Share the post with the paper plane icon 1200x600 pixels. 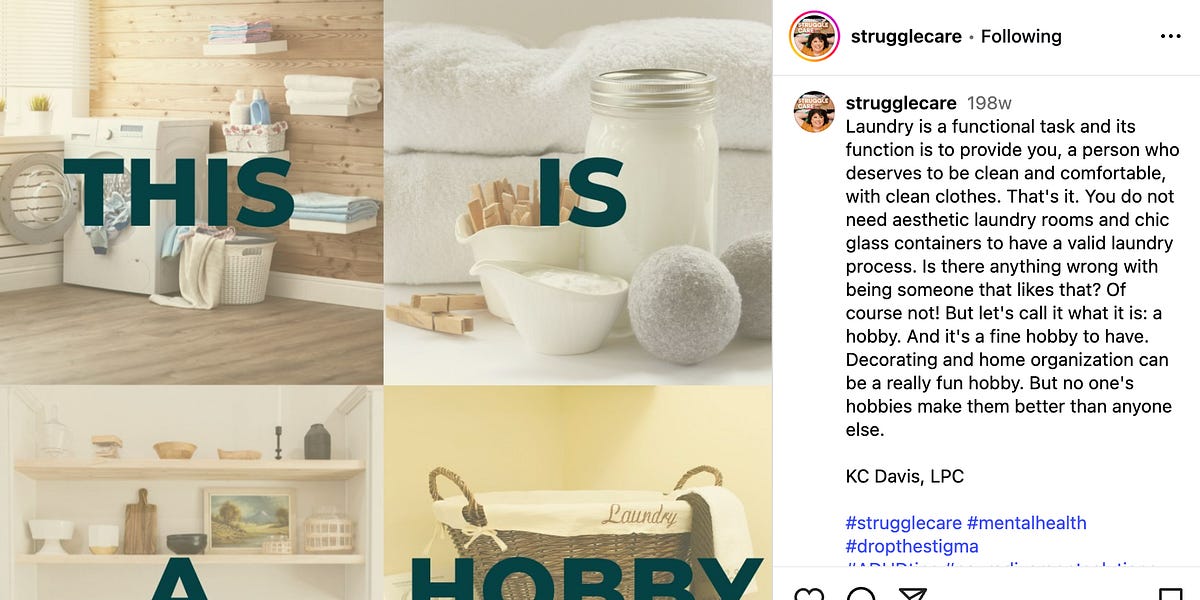tap(913, 594)
